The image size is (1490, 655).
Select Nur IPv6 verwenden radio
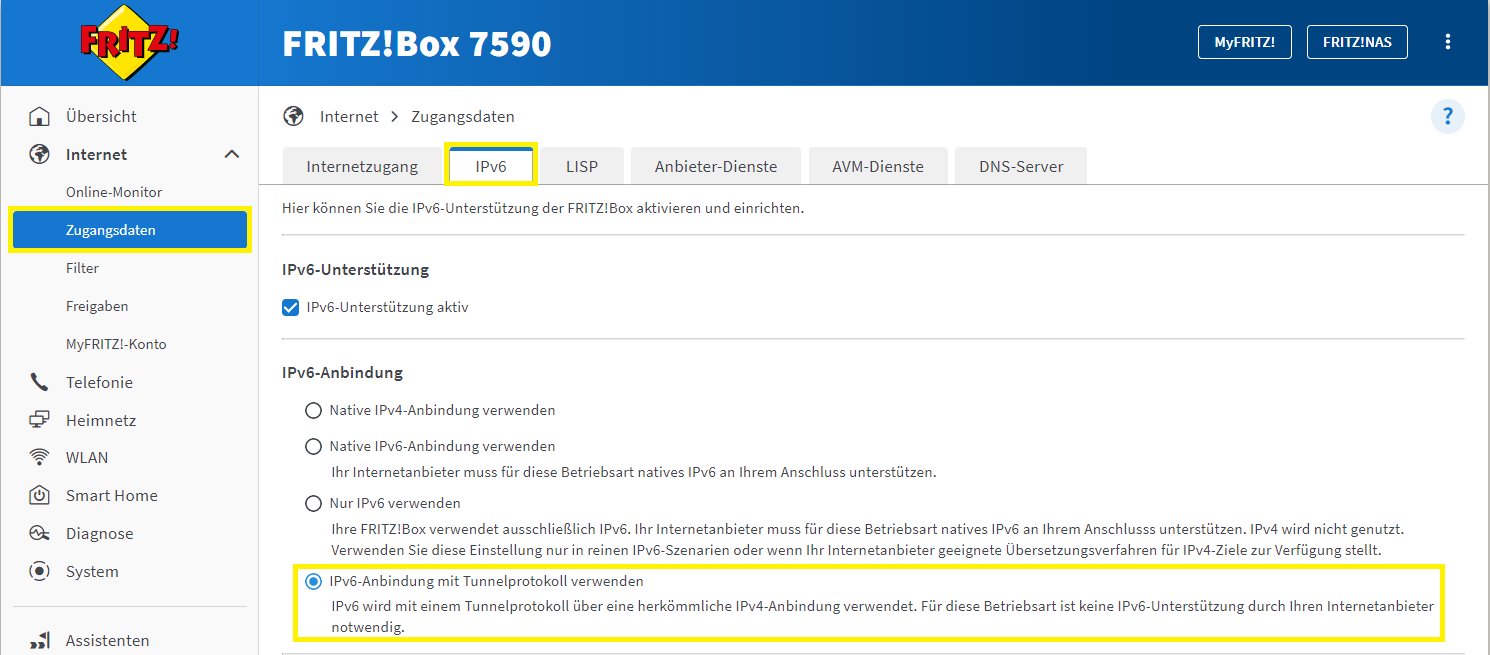point(313,503)
